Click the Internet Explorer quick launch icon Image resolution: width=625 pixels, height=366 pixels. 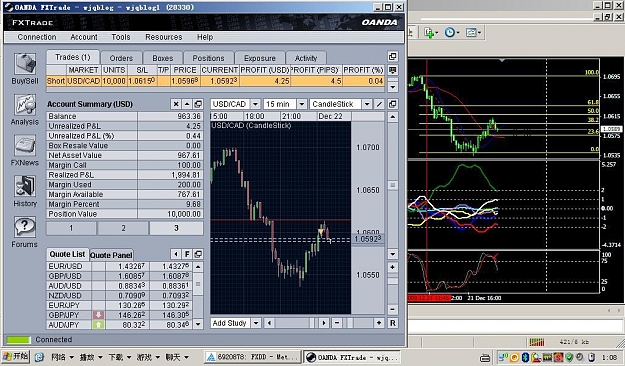(39, 357)
